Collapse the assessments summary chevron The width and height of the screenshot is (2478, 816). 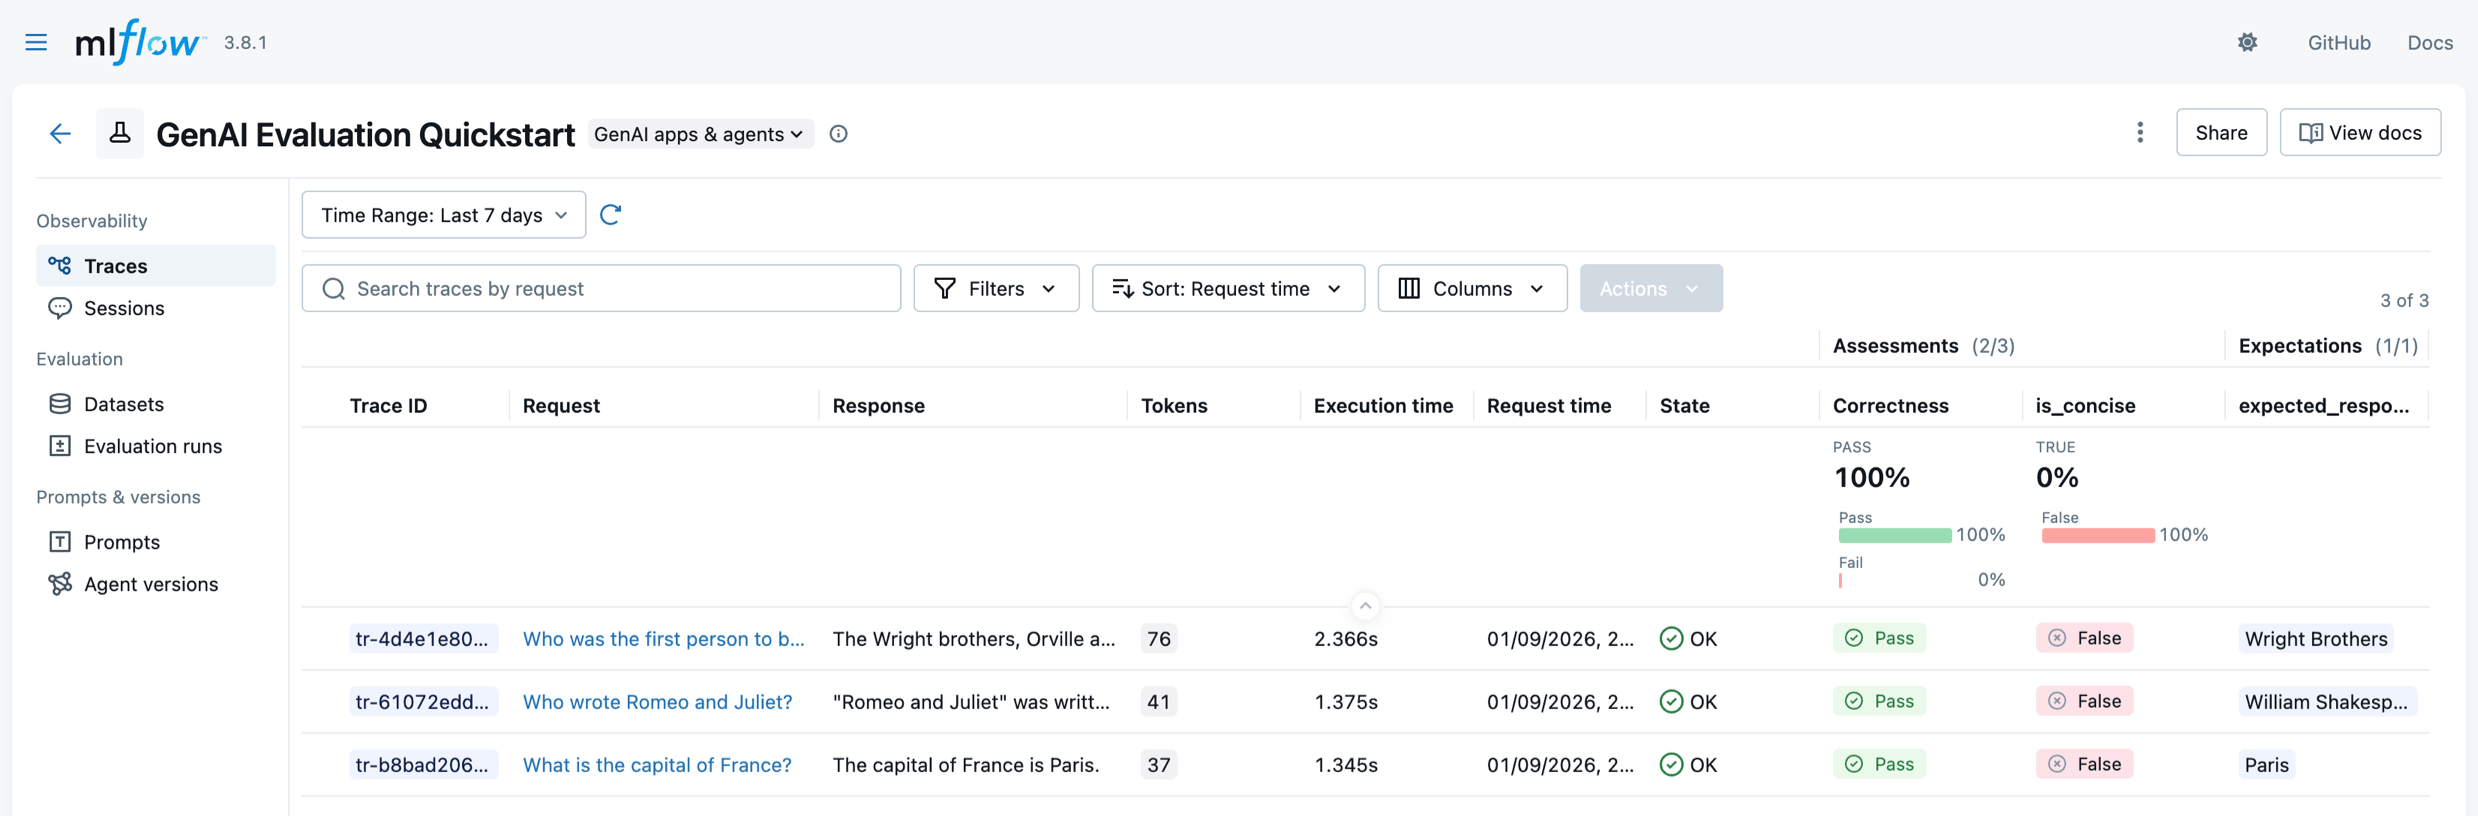coord(1365,606)
